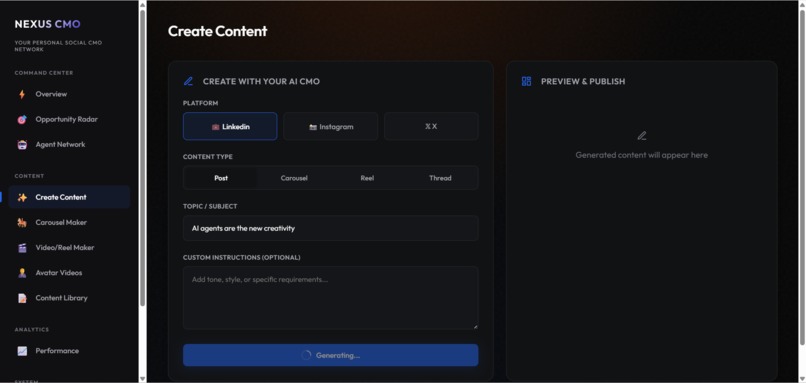Switch content type to Thread
This screenshot has width=806, height=383.
click(440, 178)
